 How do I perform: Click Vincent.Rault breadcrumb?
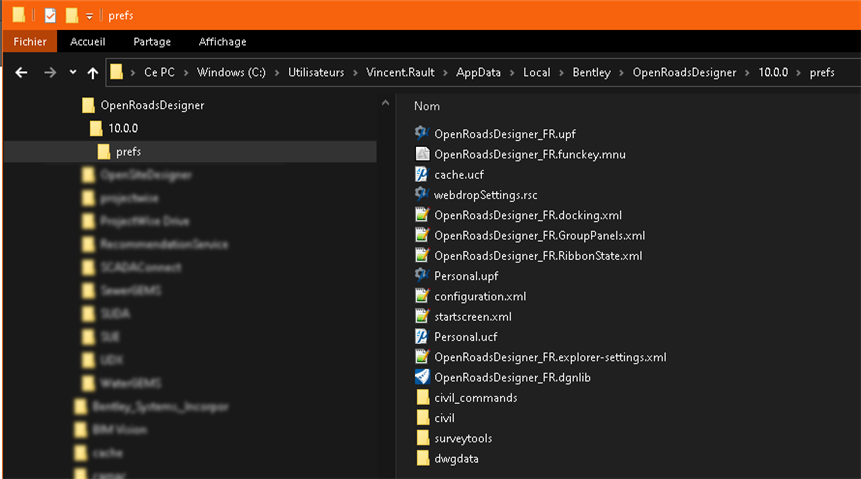coord(400,73)
